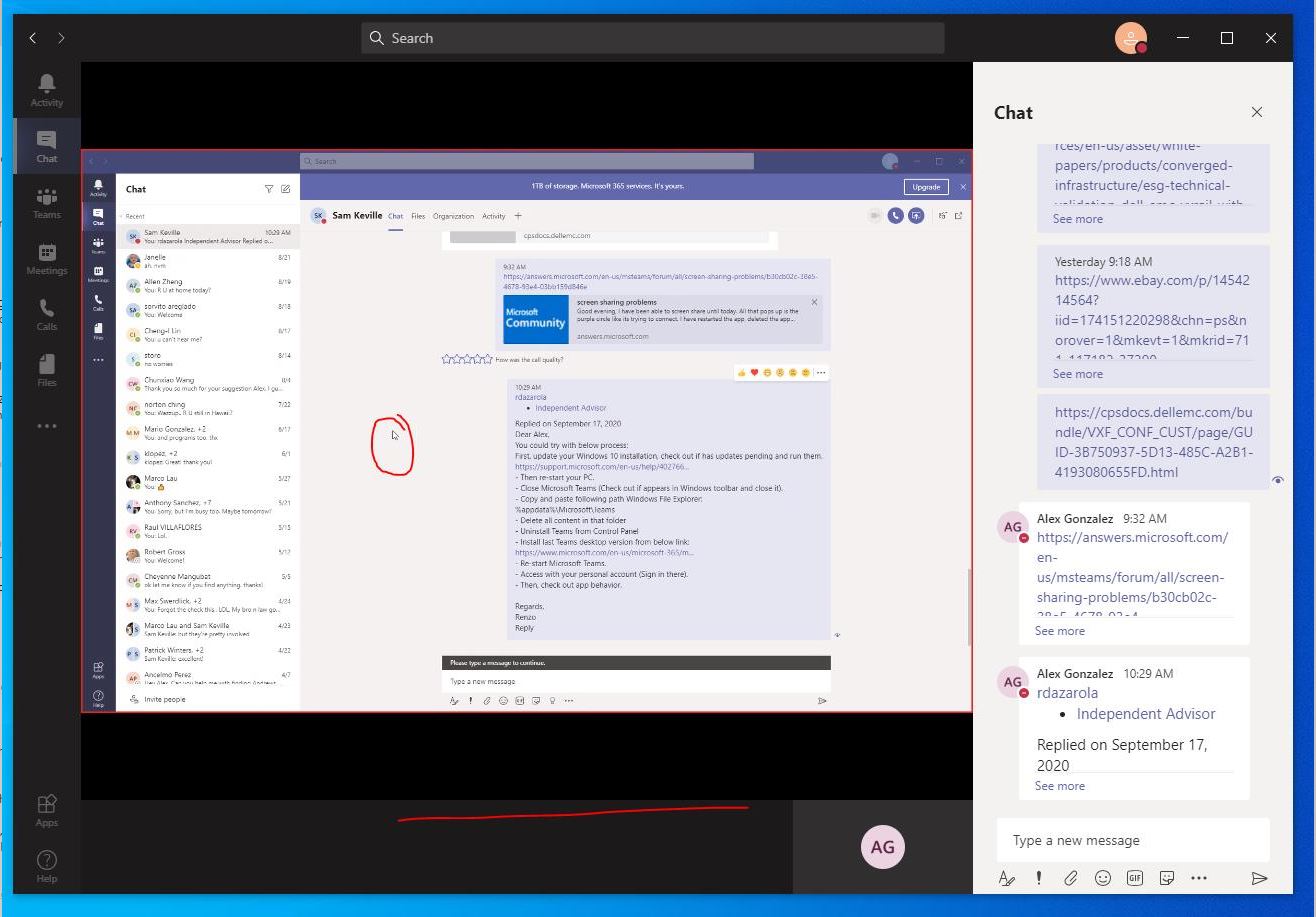Select Organization tab in the shared screen
Viewport: 1316px width, 917px height.
453,216
